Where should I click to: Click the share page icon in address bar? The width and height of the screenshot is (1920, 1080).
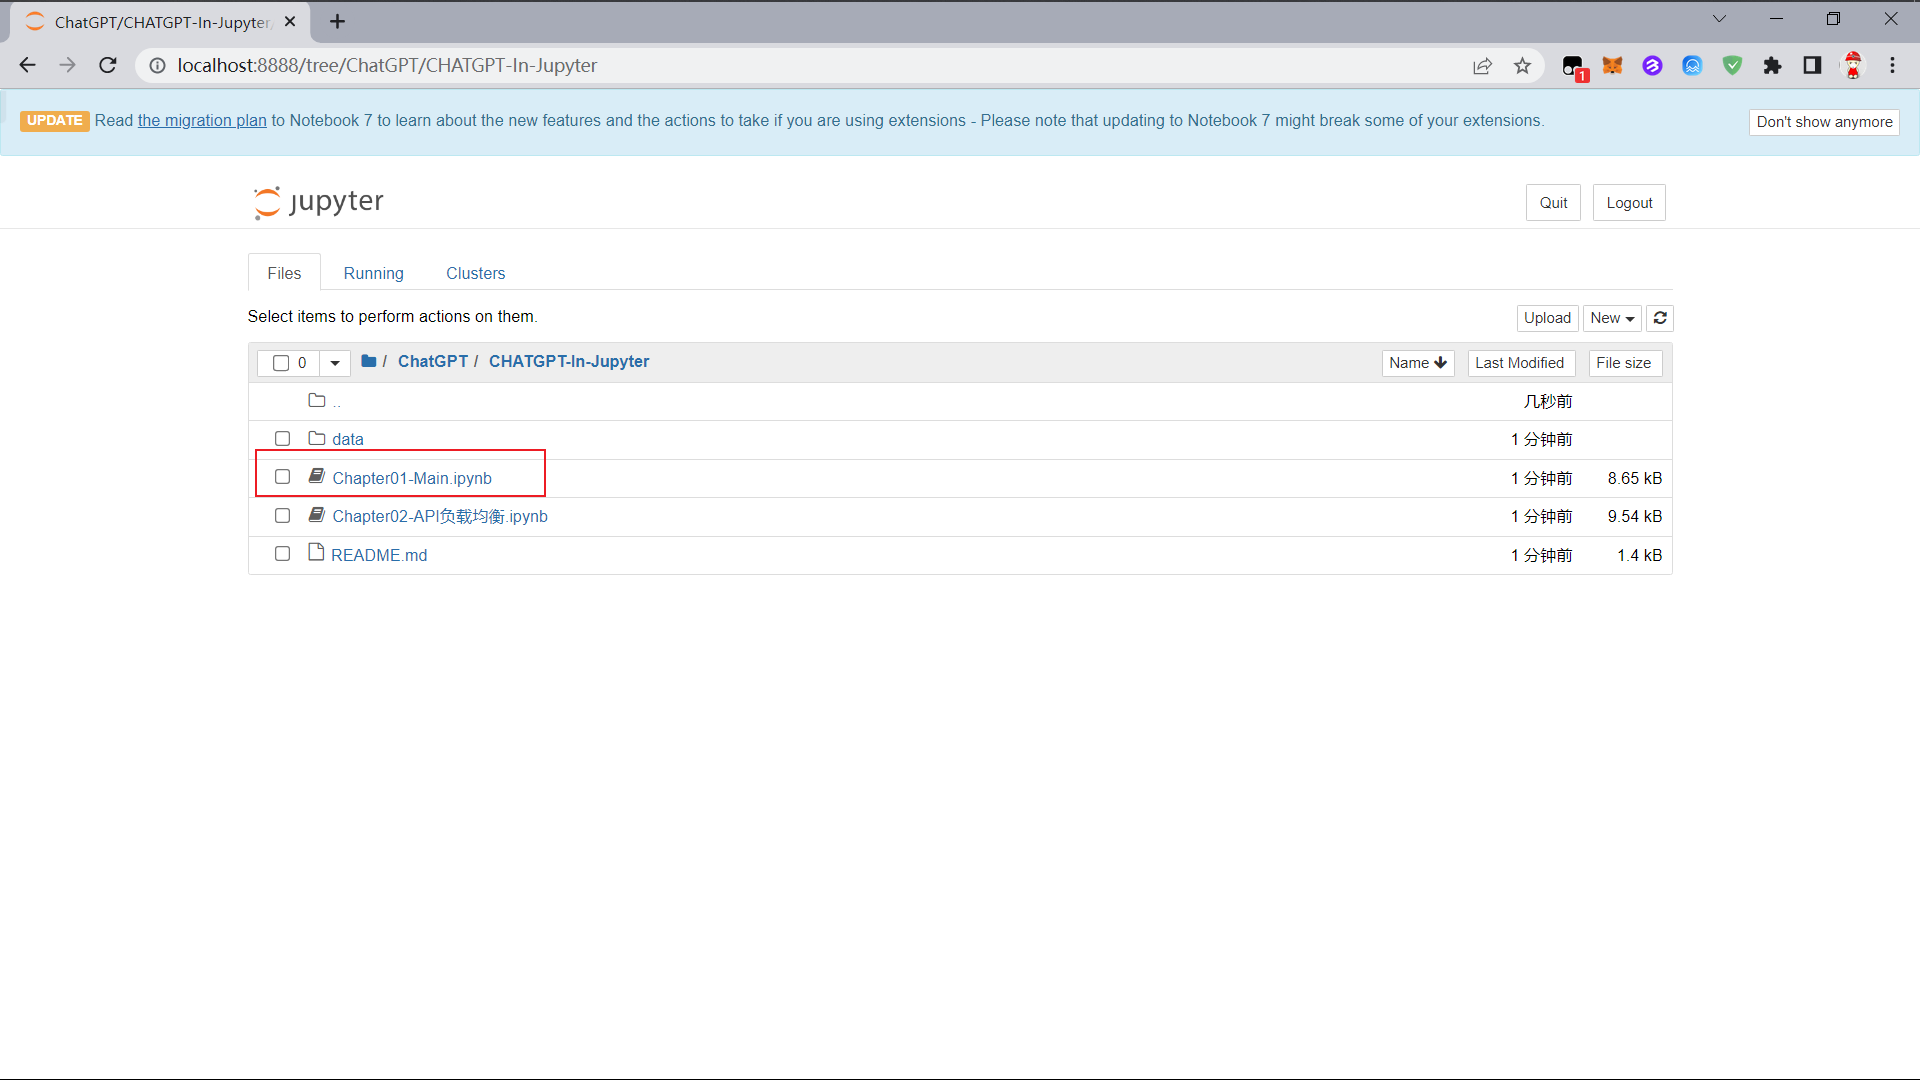1482,66
